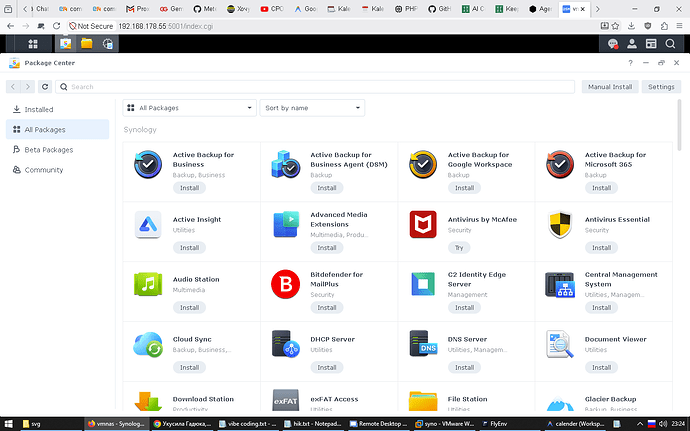This screenshot has width=690, height=431.
Task: Switch to hik.txt Notepad taskbar window
Action: coord(313,424)
